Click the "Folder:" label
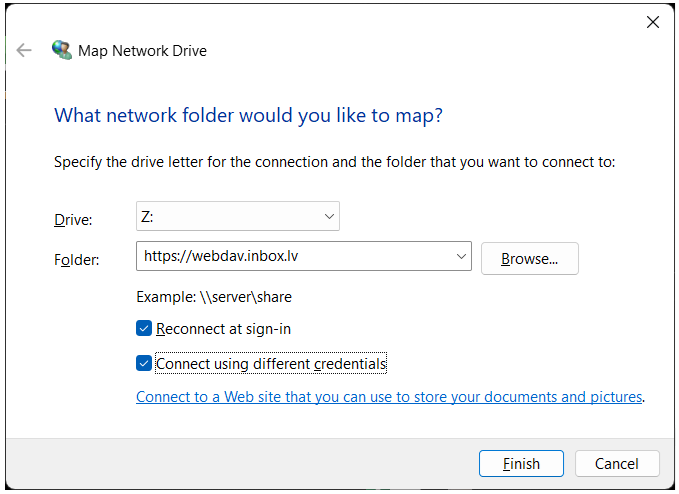The width and height of the screenshot is (679, 494). [x=76, y=260]
